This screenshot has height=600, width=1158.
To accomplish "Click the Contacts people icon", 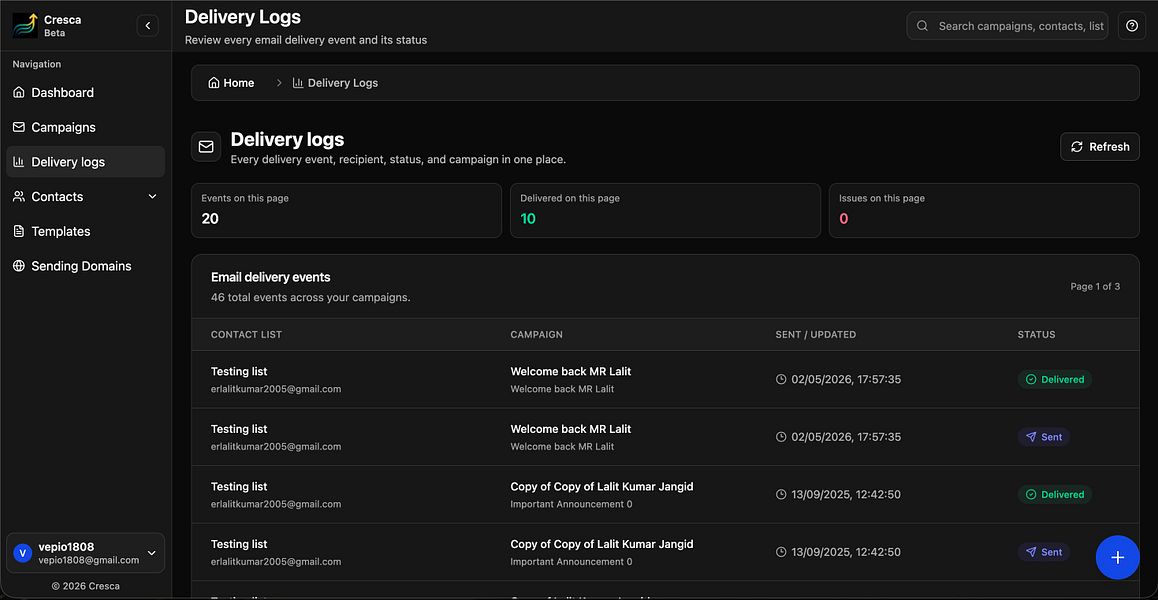I will point(19,197).
